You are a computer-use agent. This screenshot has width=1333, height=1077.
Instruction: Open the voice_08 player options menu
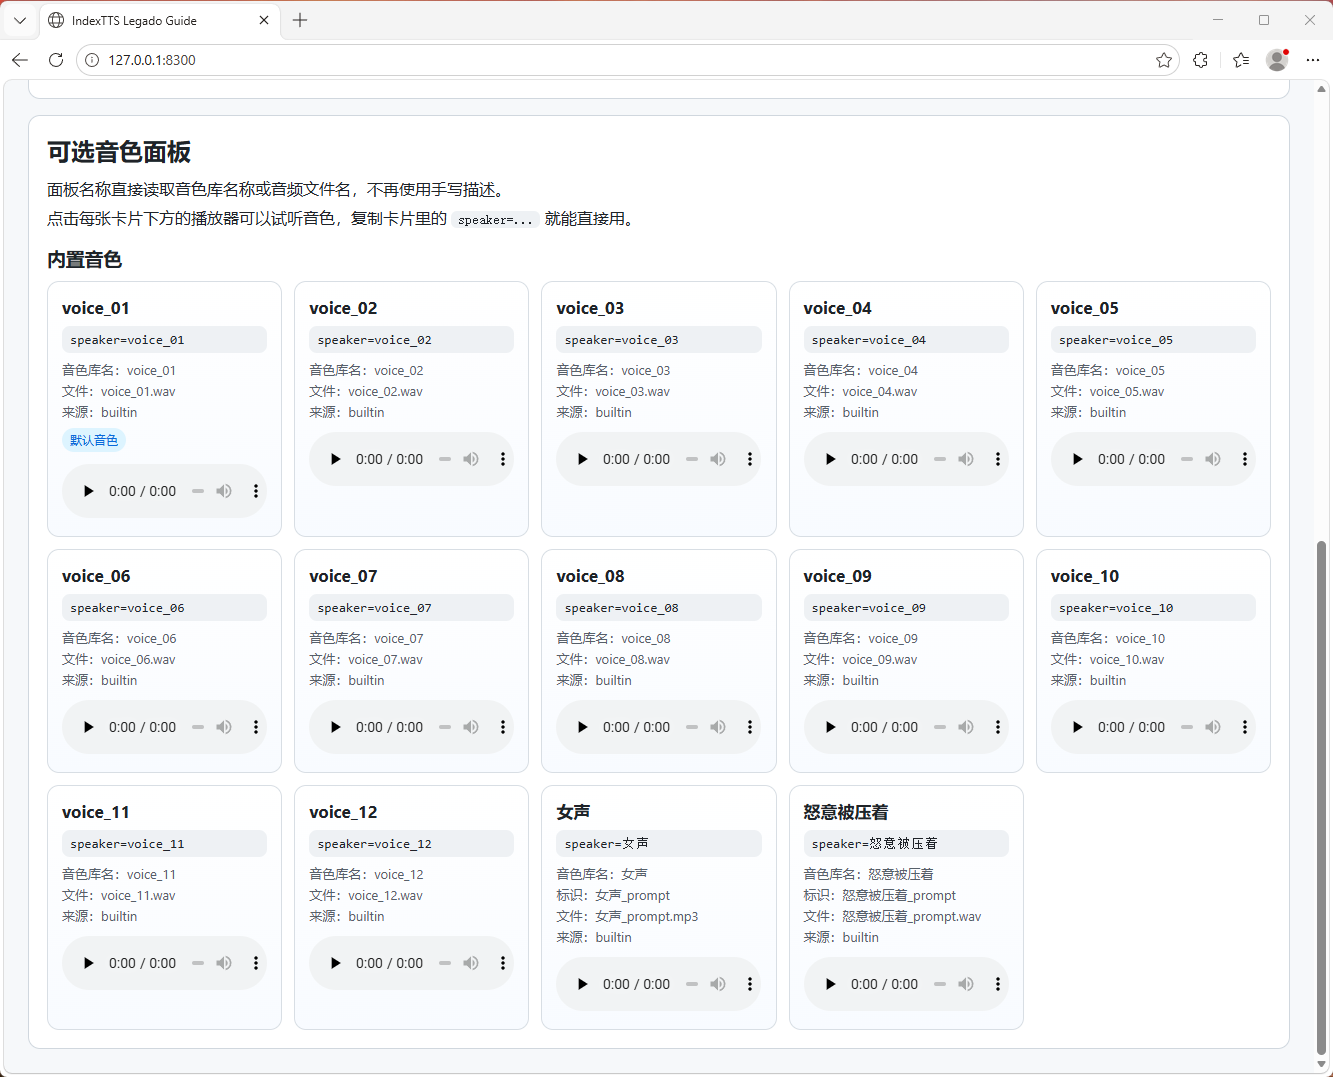point(750,727)
